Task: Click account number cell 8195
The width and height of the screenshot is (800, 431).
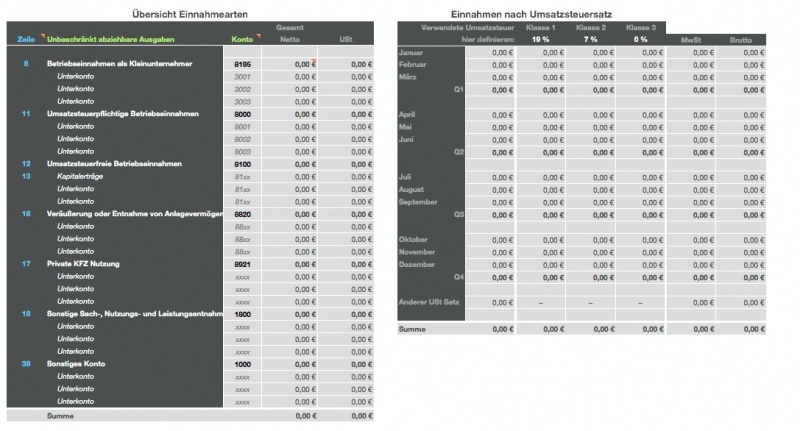Action: click(x=242, y=64)
